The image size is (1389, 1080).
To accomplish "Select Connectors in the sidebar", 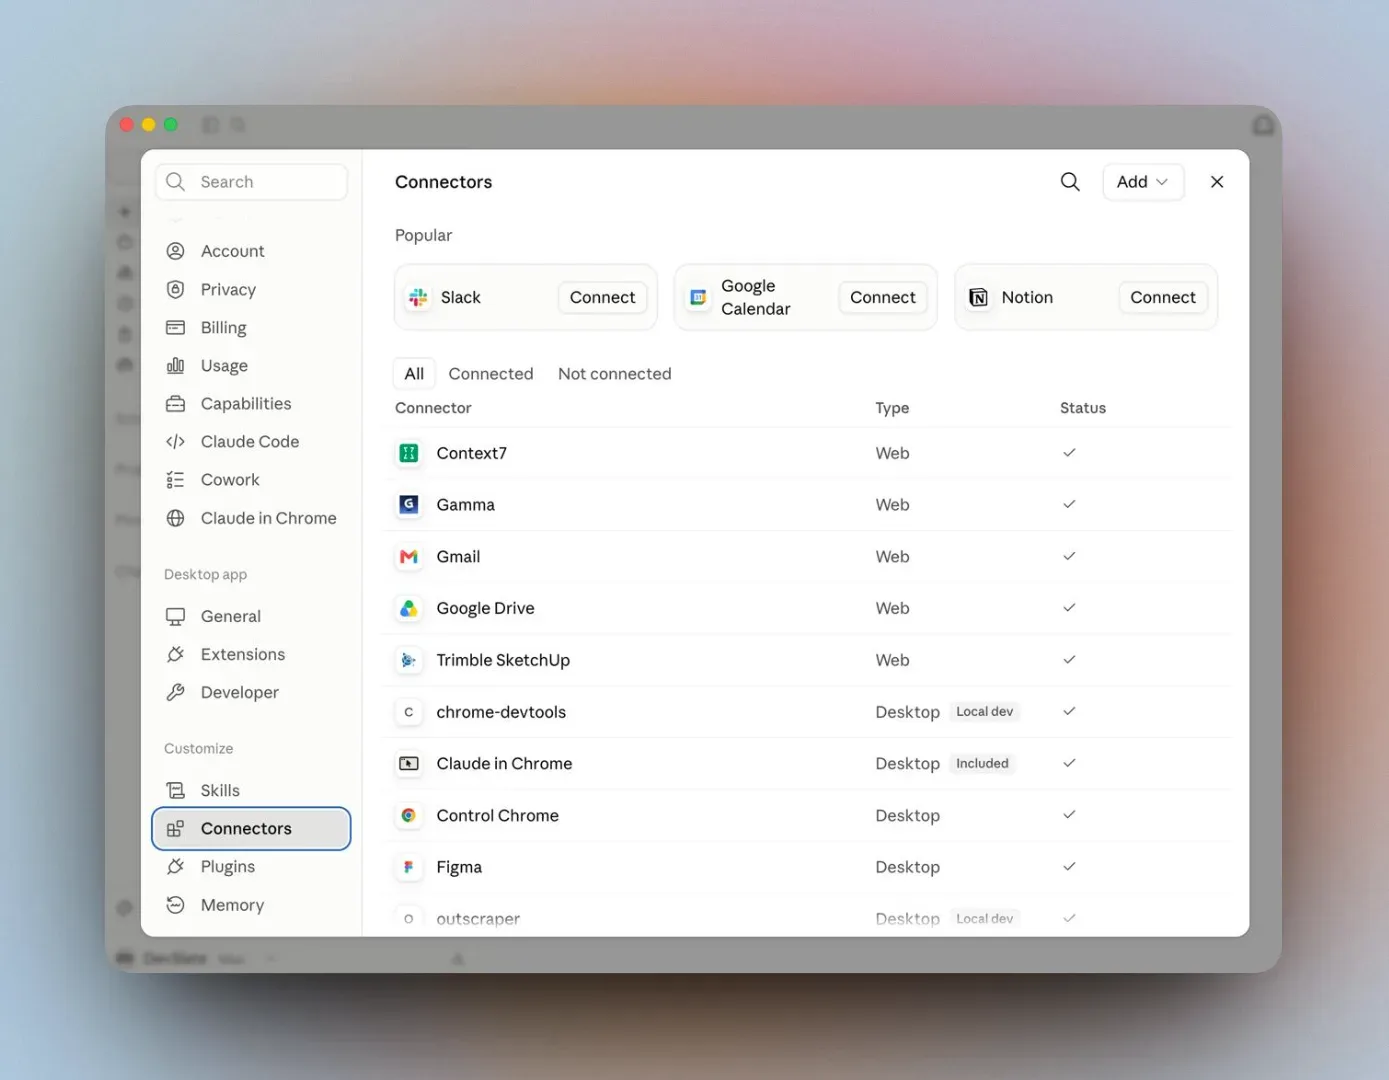I will click(252, 828).
